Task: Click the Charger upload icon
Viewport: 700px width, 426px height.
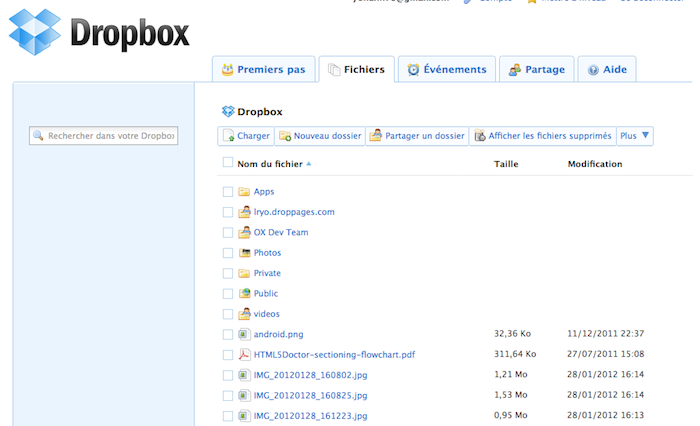Action: coord(228,136)
